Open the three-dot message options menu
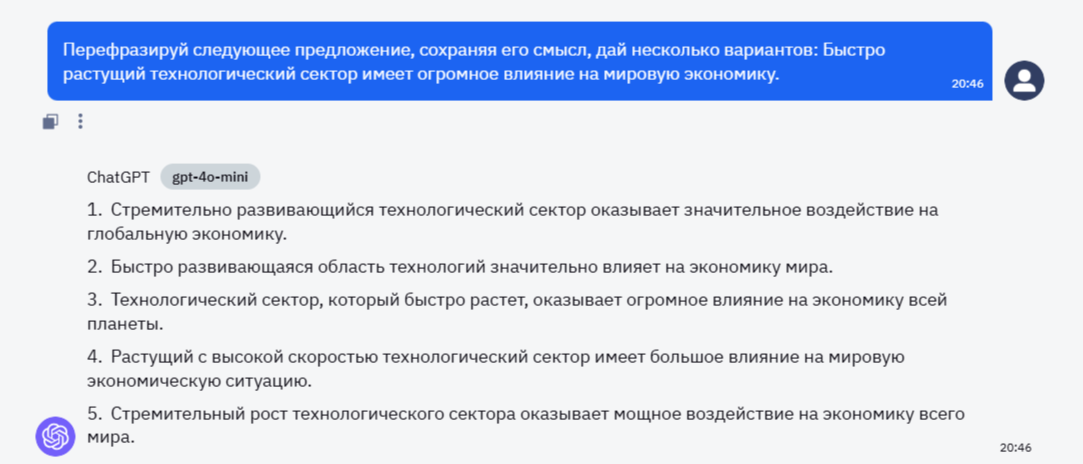The width and height of the screenshot is (1083, 464). click(81, 122)
